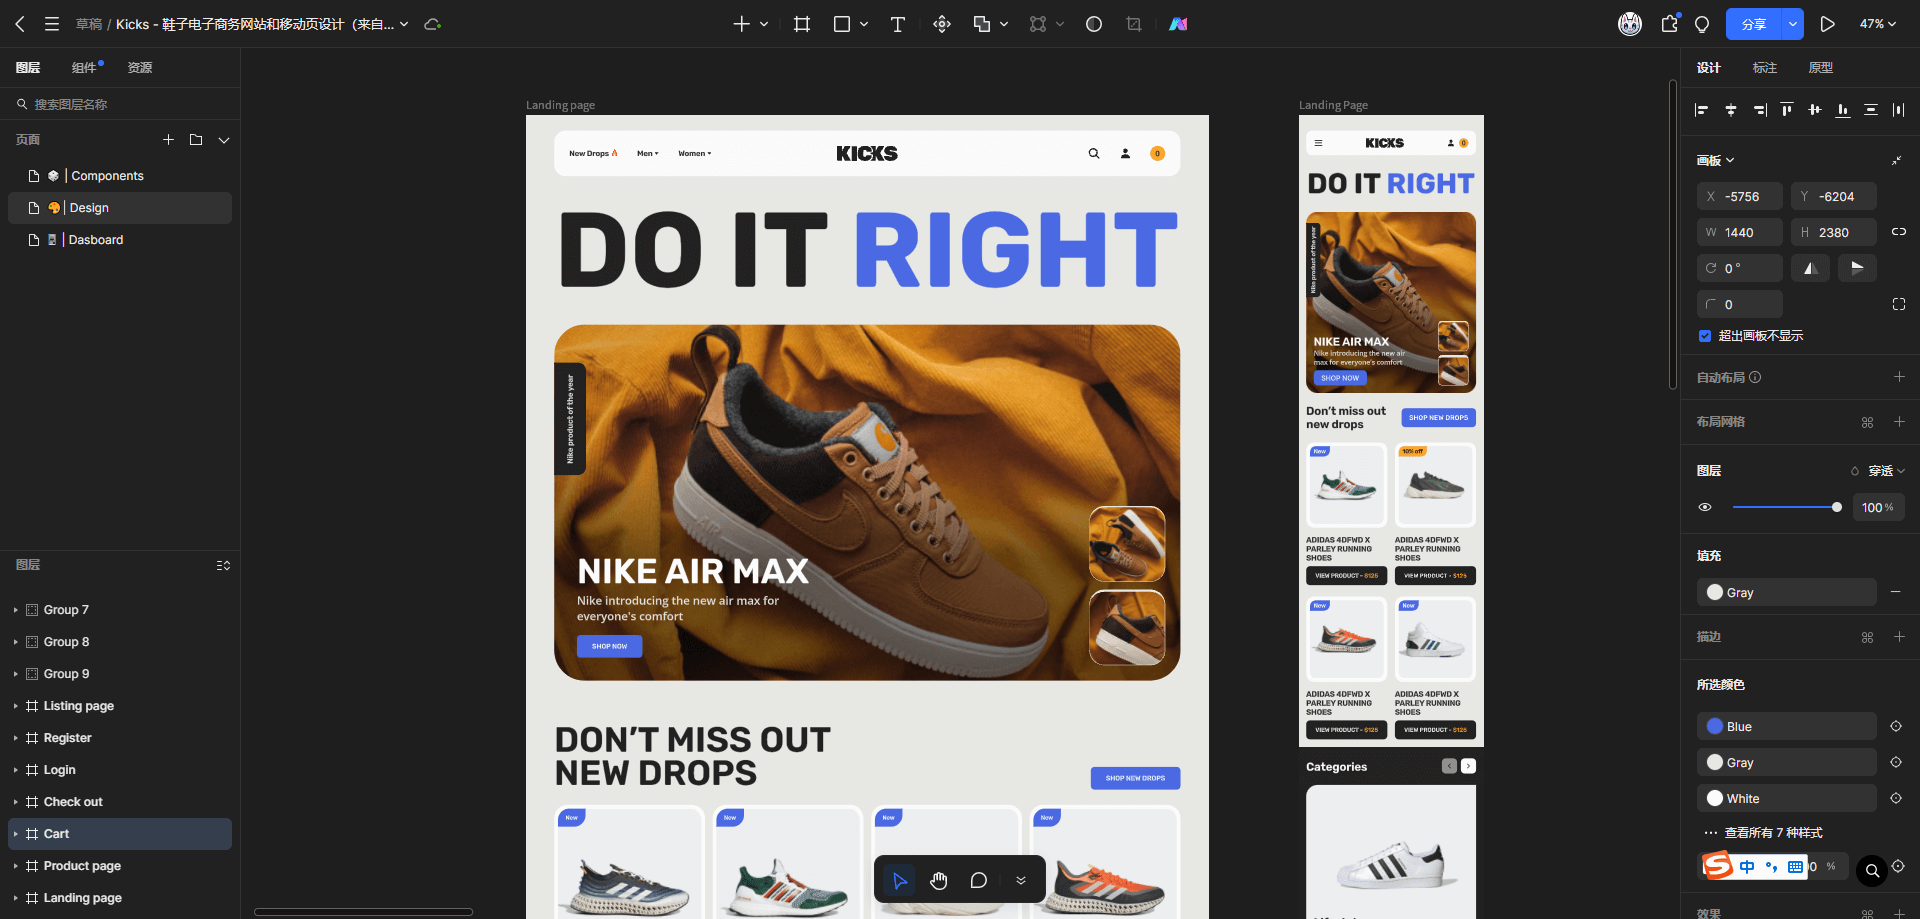This screenshot has height=919, width=1920.
Task: Click the user avatar icon
Action: pos(1630,24)
